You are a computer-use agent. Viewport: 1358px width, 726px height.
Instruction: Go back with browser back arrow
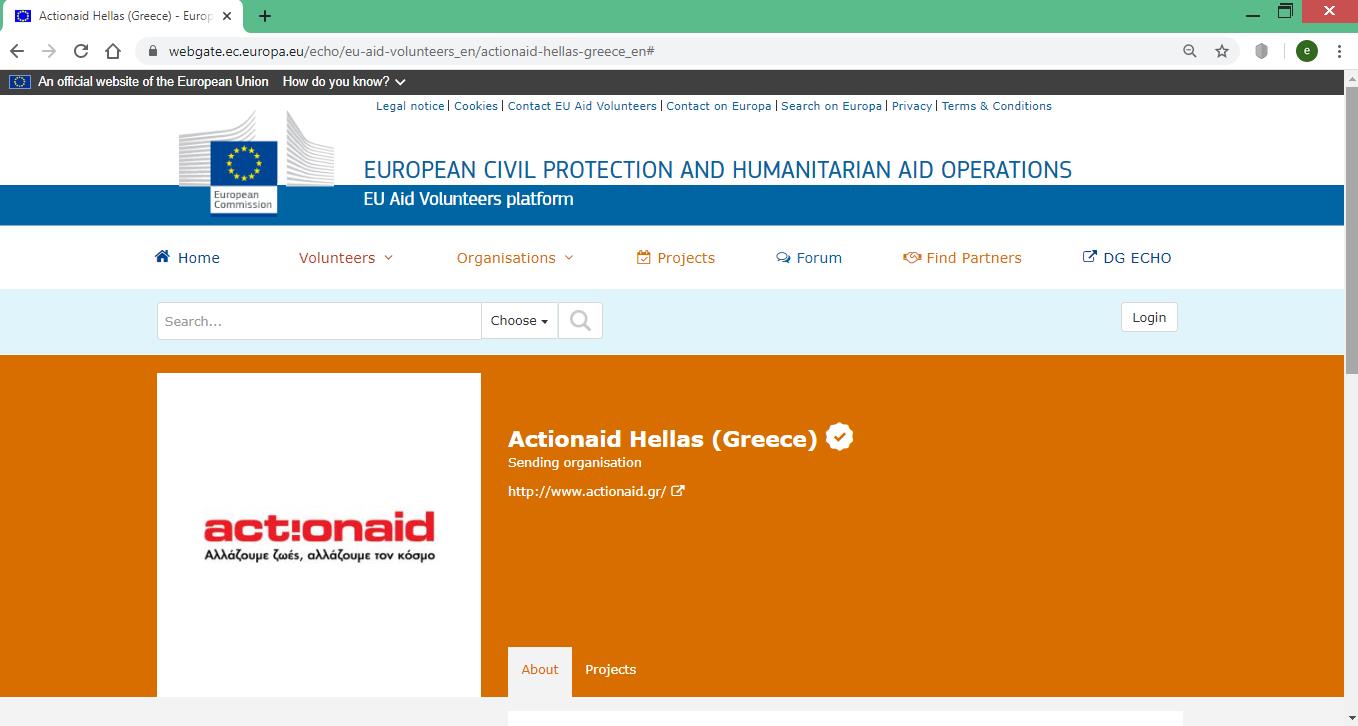coord(17,51)
